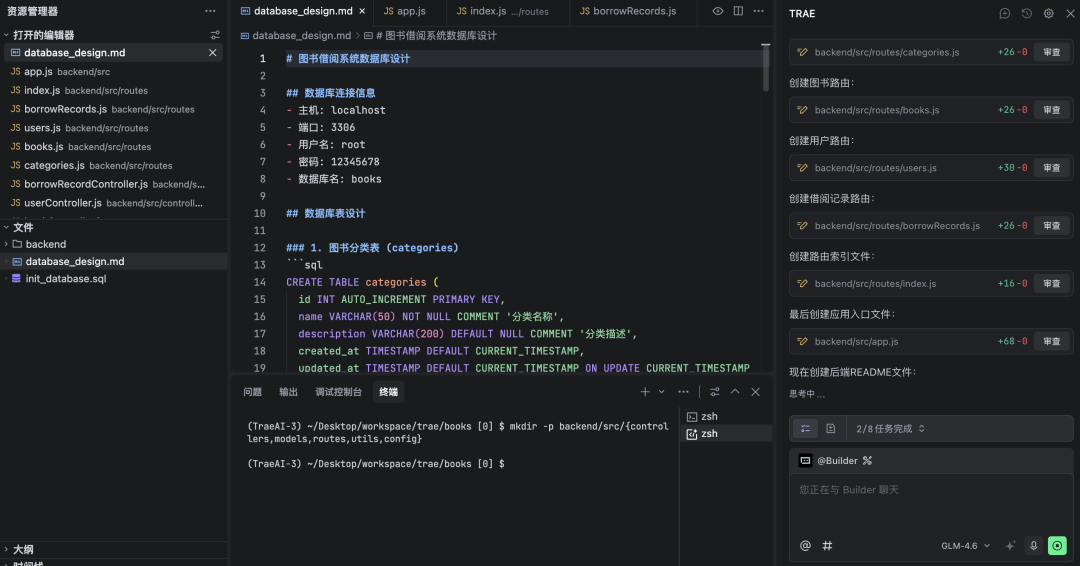Viewport: 1080px width, 566px height.
Task: Close the bottom terminal panel
Action: [756, 392]
